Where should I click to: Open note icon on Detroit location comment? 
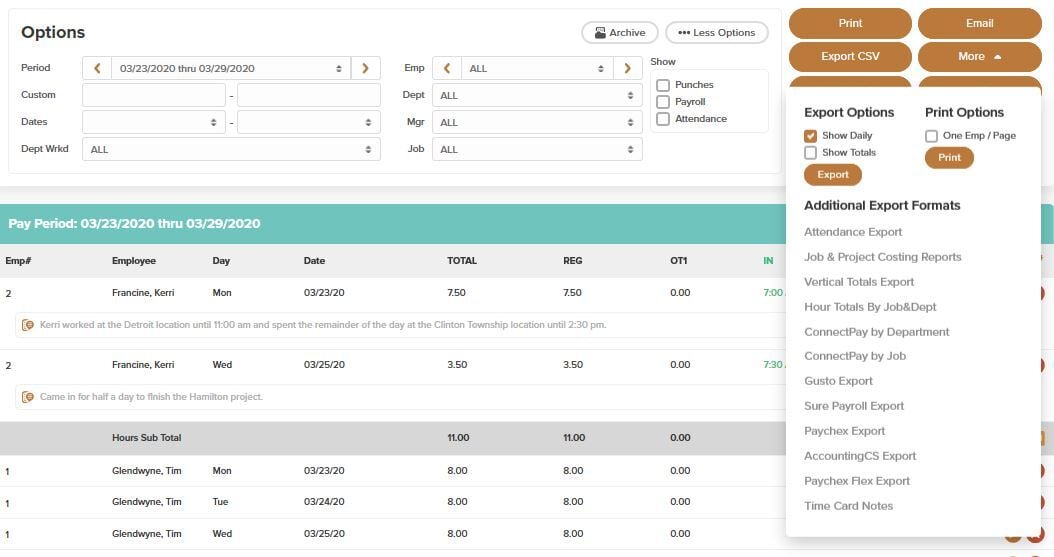[x=29, y=325]
